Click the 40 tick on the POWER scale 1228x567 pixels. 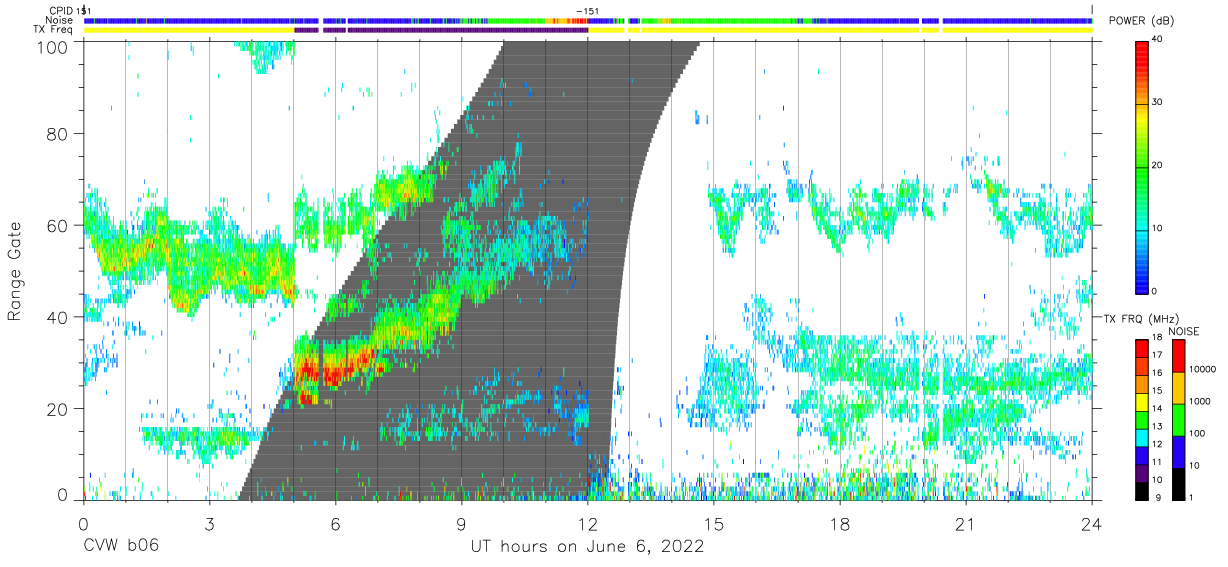coord(1158,39)
